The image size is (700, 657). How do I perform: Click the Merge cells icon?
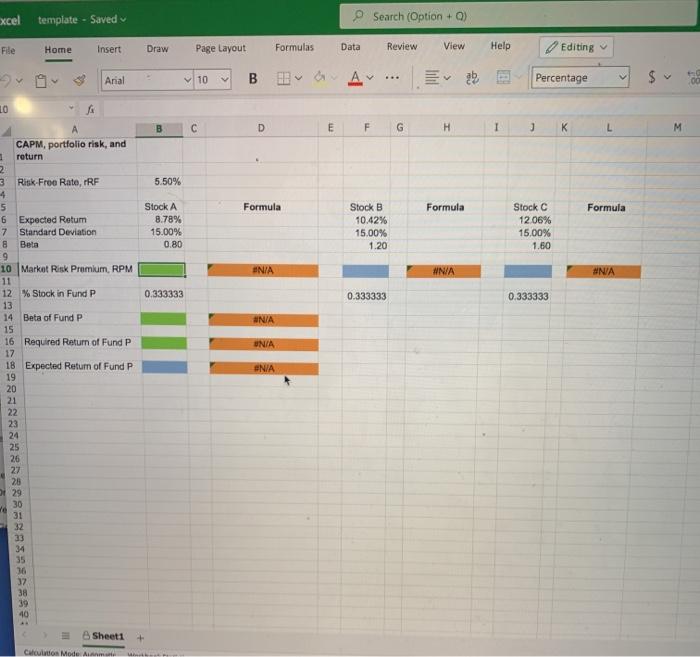click(504, 77)
